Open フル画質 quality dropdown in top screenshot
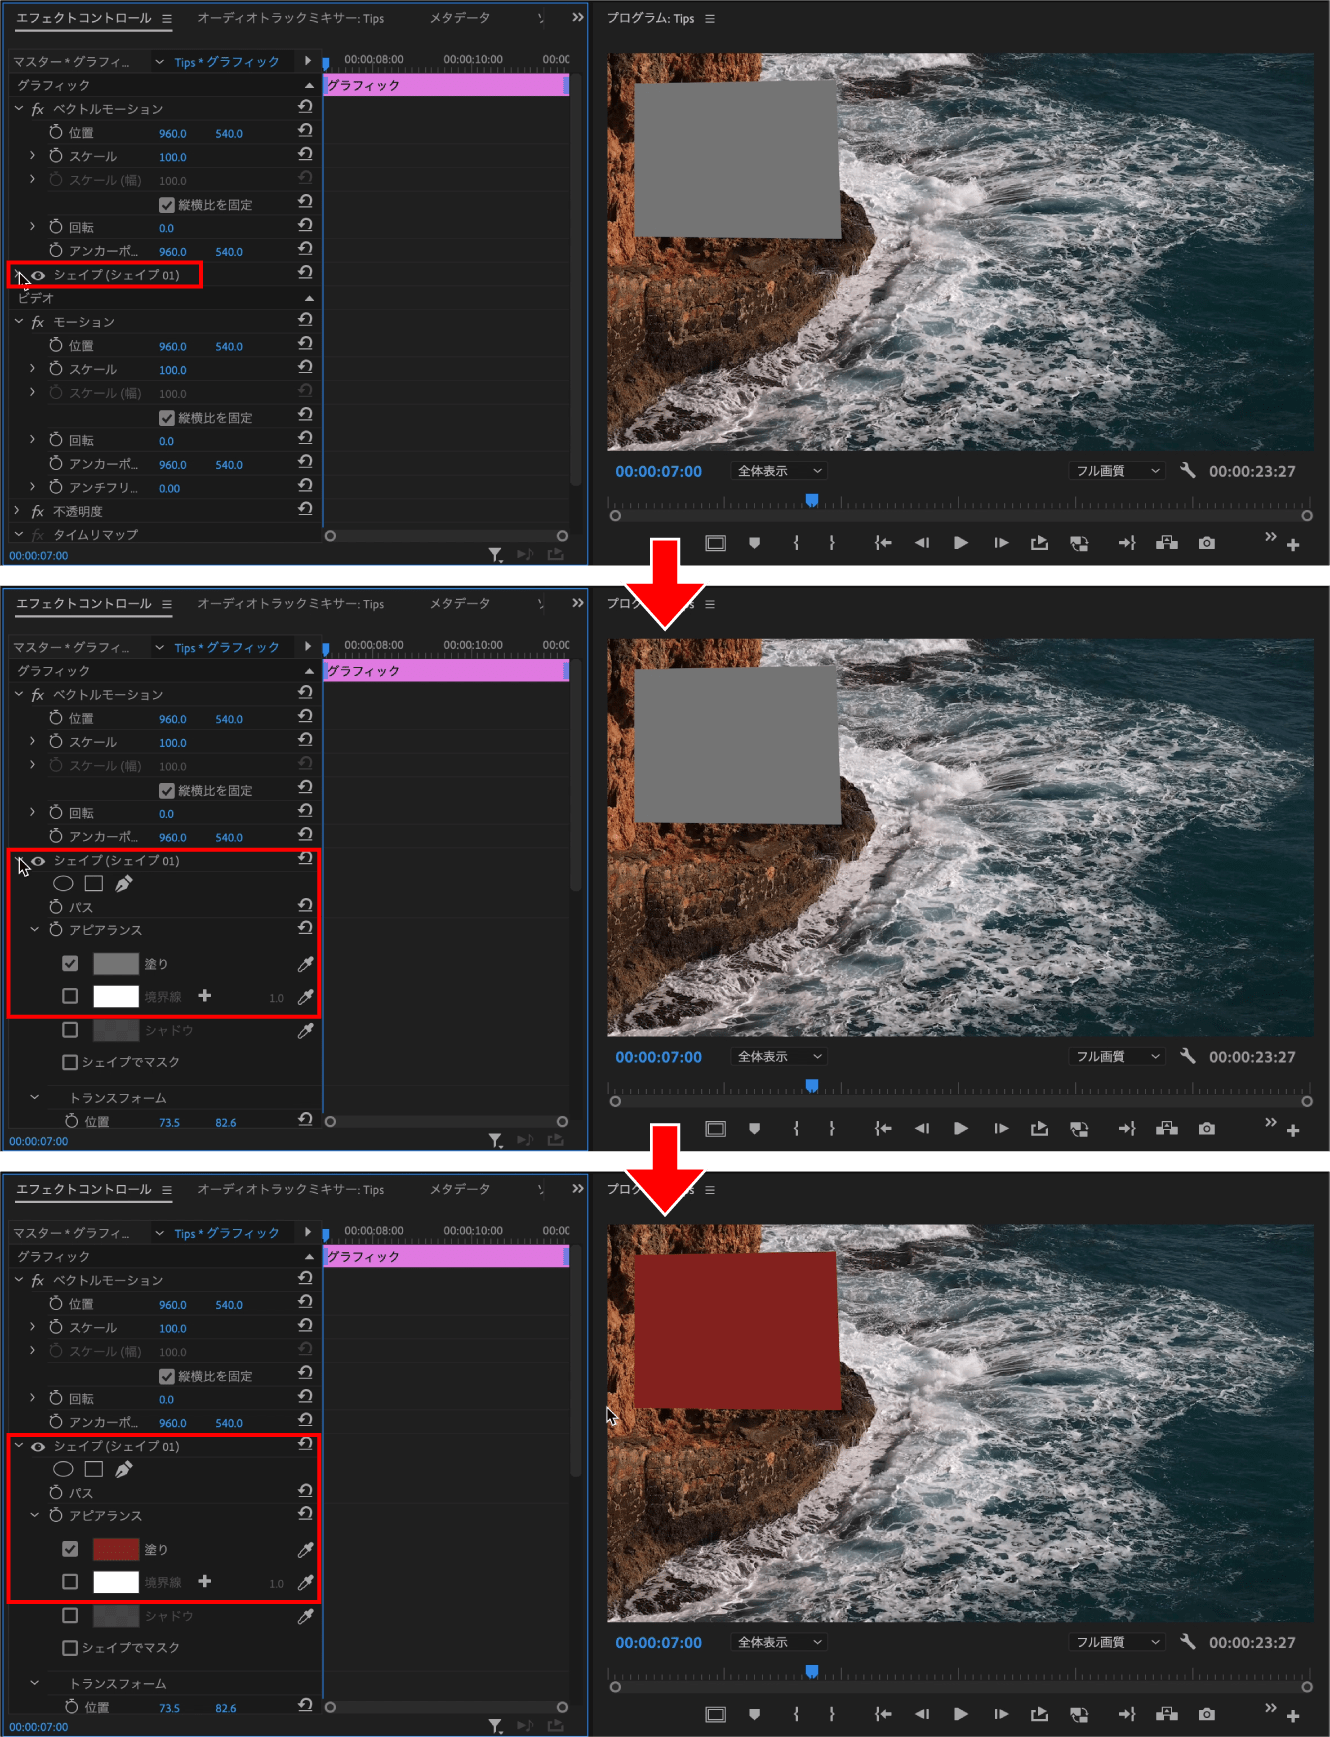The height and width of the screenshot is (1737, 1330). [1118, 471]
